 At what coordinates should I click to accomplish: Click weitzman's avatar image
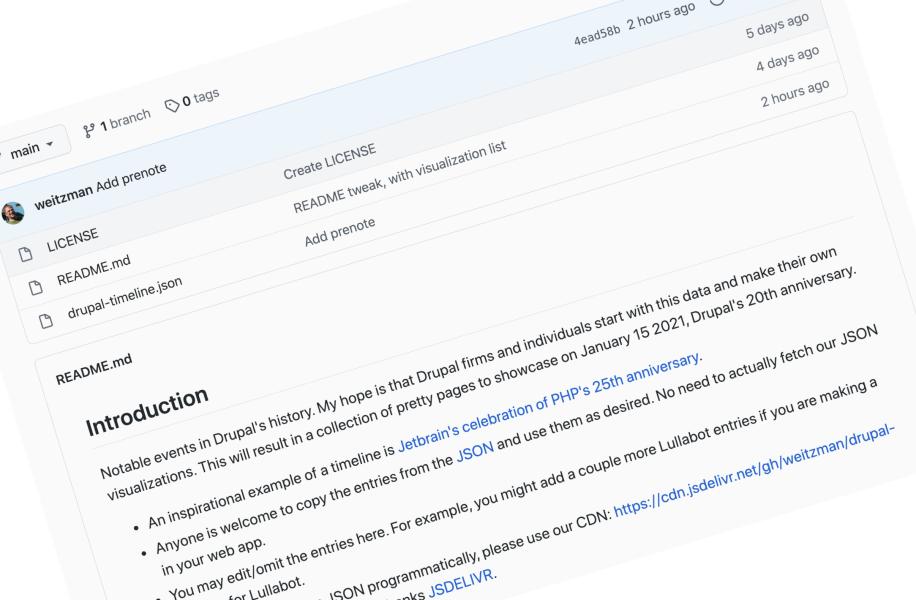[12, 213]
